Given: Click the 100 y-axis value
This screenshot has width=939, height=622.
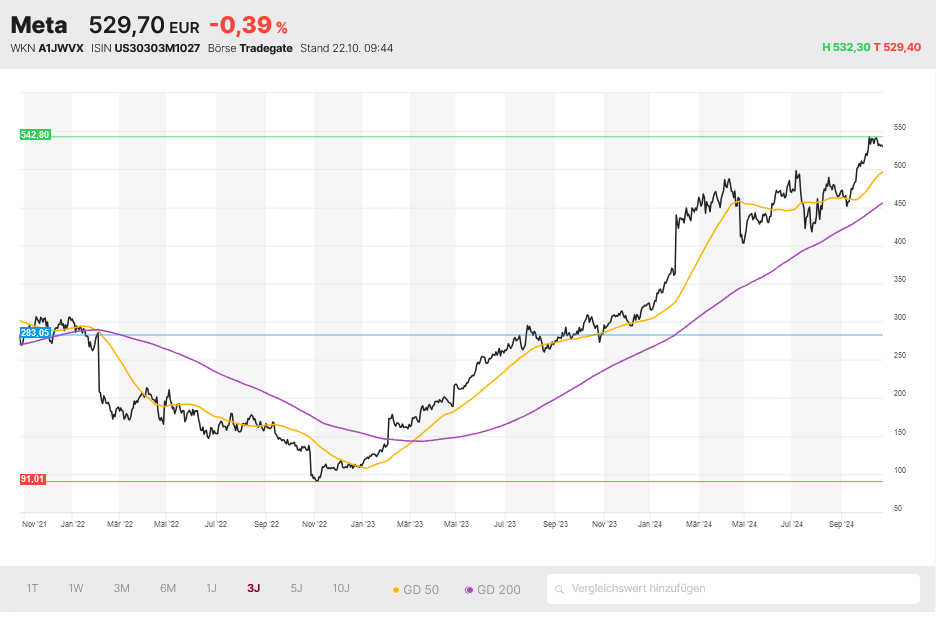Looking at the screenshot, I should point(899,471).
